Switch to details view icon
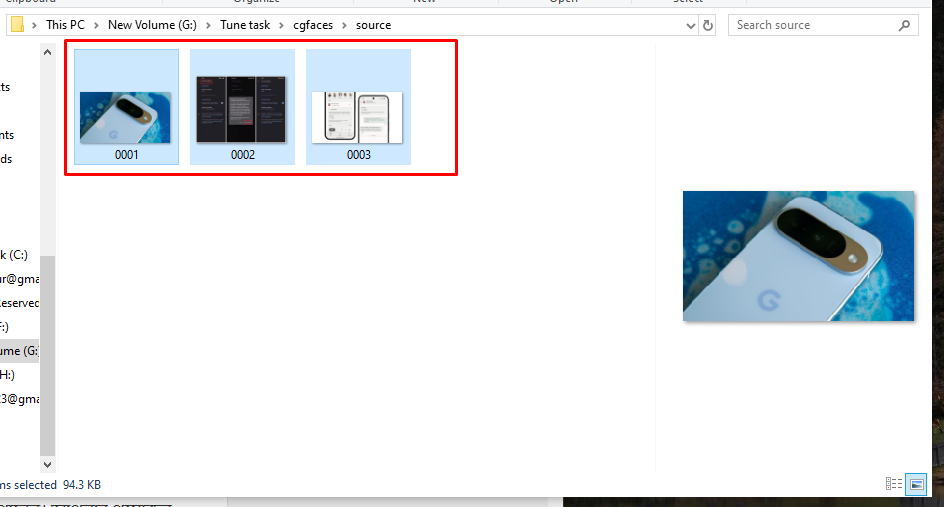This screenshot has height=507, width=944. pyautogui.click(x=894, y=484)
